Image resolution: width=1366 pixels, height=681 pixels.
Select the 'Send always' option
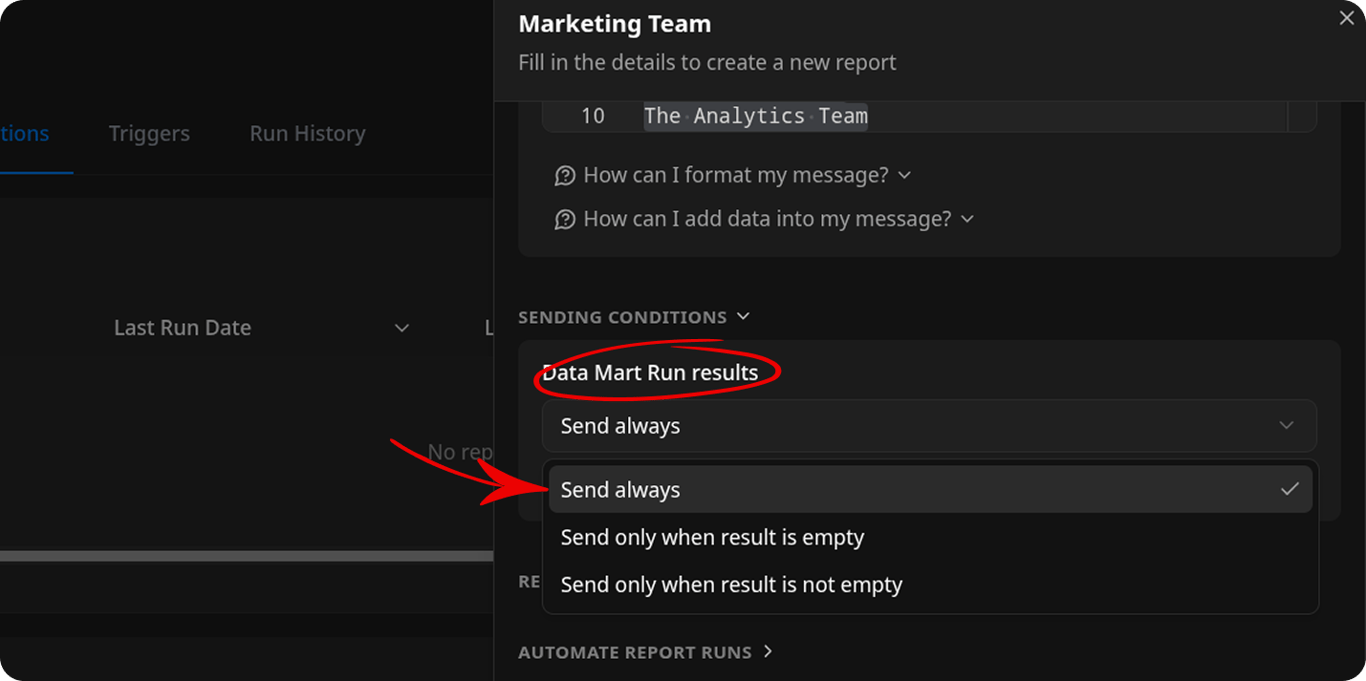(930, 490)
